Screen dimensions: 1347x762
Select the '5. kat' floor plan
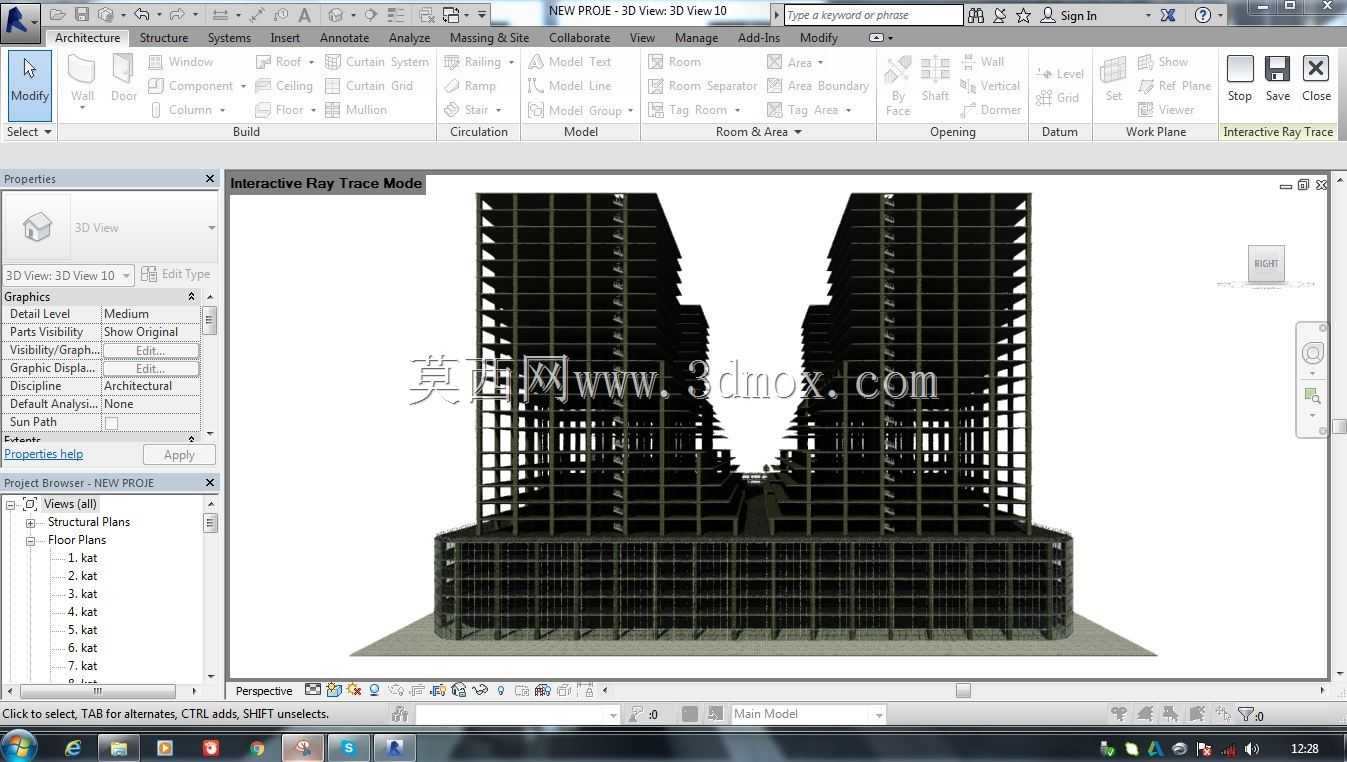pyautogui.click(x=82, y=630)
